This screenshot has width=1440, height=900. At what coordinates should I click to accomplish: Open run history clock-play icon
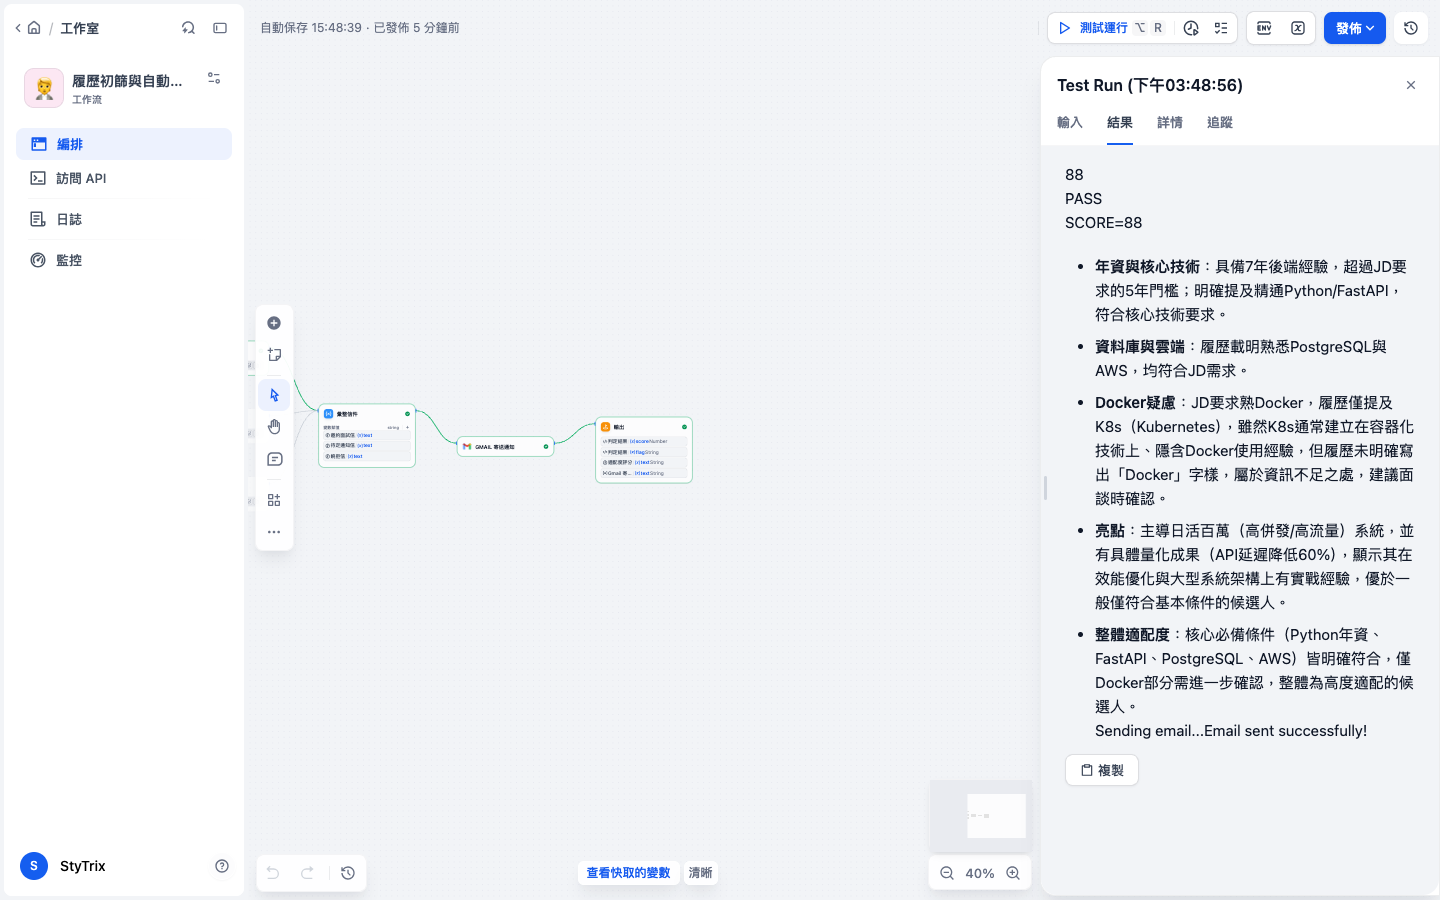pos(1191,28)
